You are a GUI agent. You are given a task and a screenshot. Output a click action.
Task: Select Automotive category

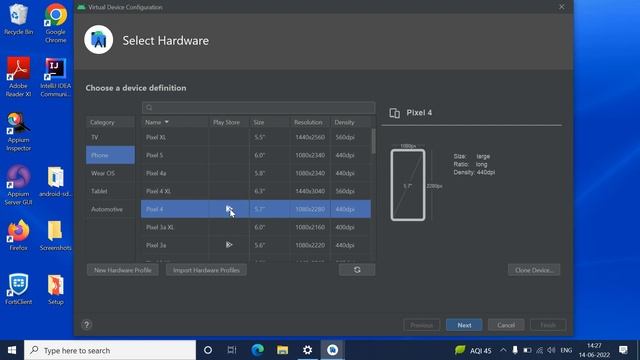[x=110, y=209]
